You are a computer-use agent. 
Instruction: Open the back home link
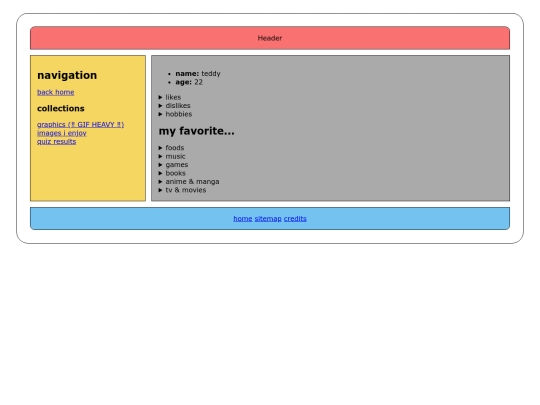click(x=55, y=92)
